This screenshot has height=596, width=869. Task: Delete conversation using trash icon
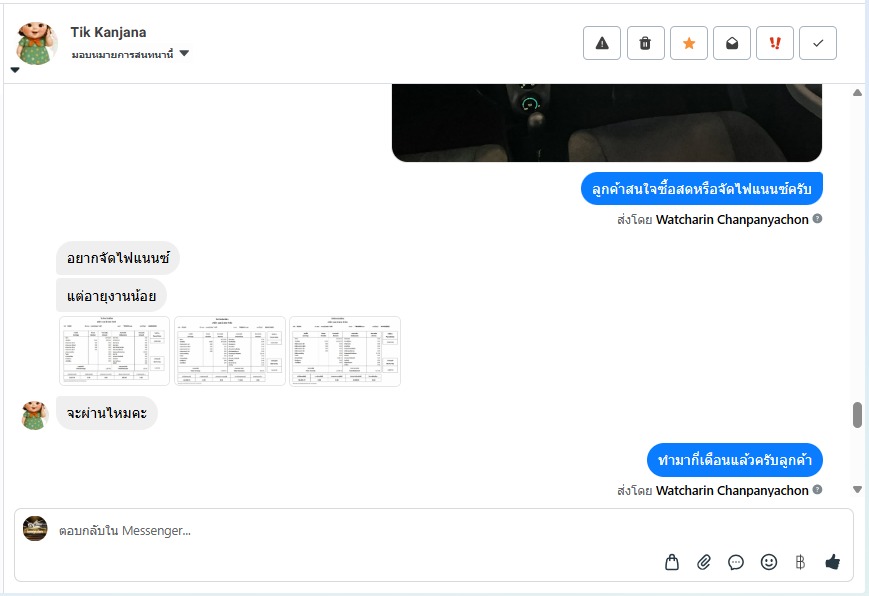pyautogui.click(x=646, y=43)
